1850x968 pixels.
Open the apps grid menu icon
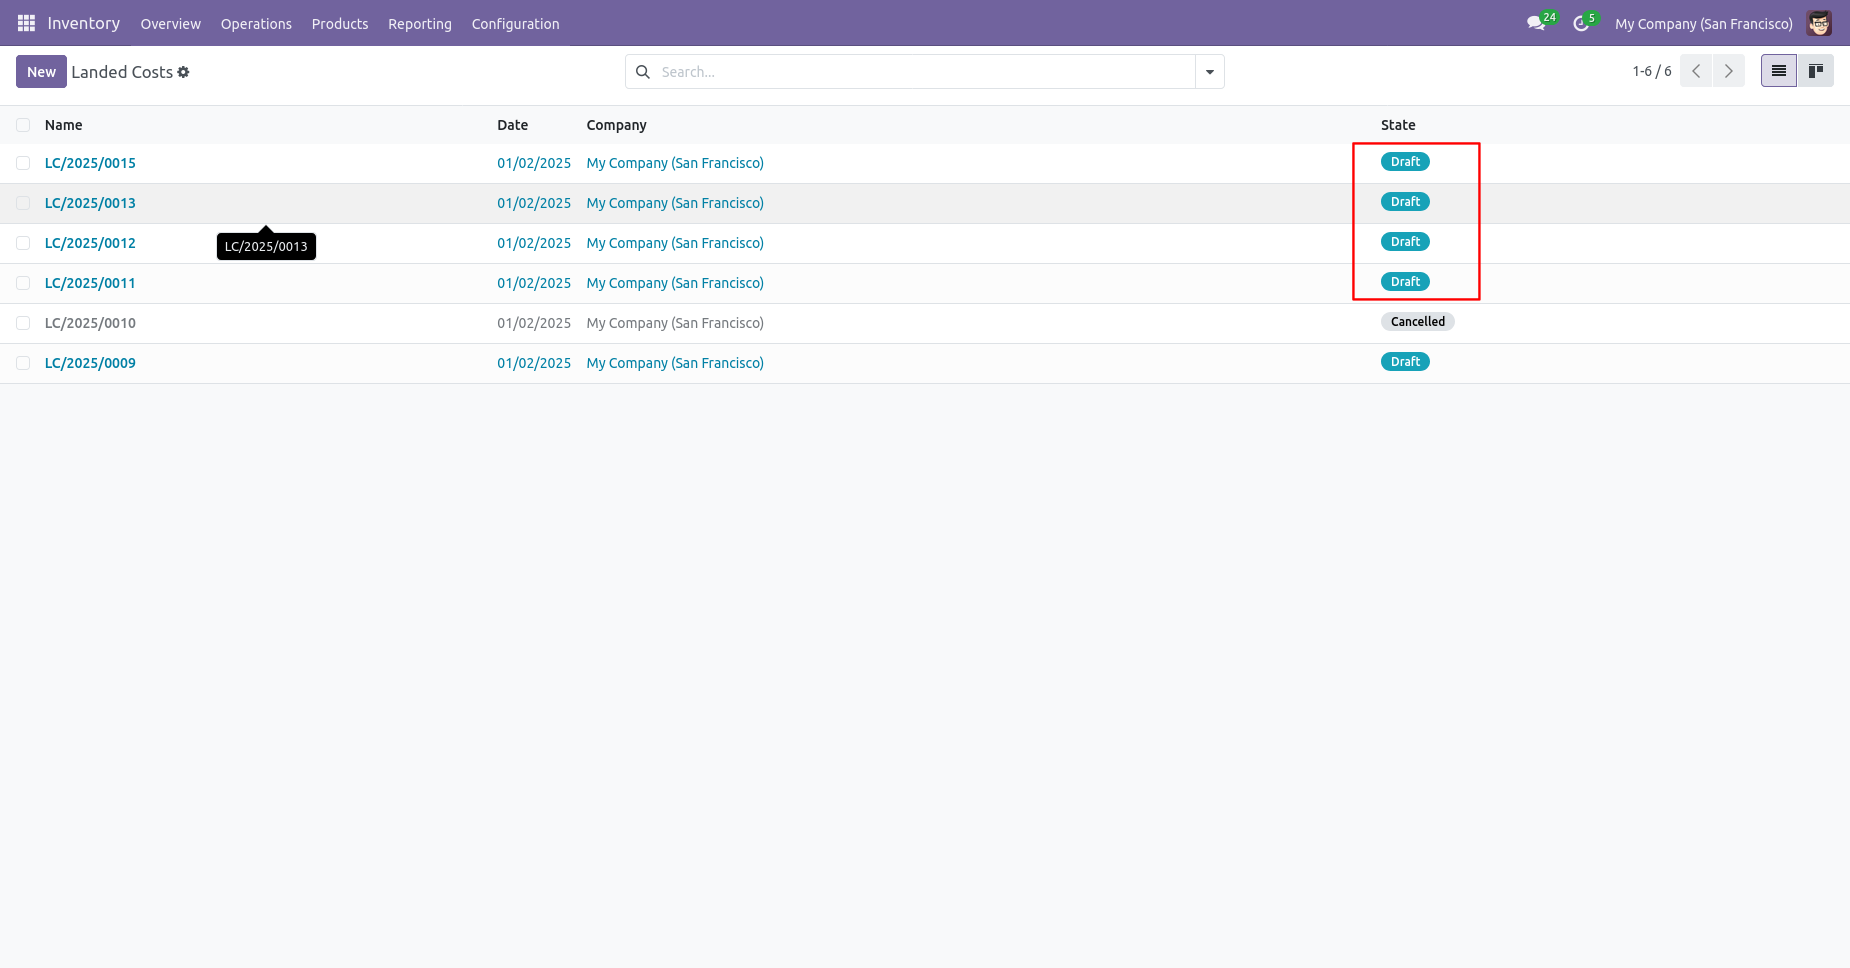(26, 23)
